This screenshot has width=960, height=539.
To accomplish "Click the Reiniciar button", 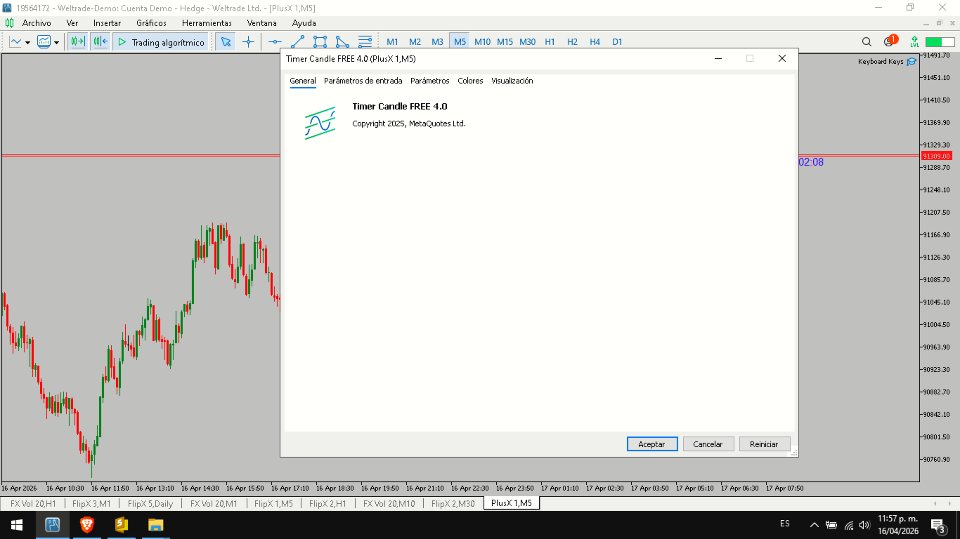I will pyautogui.click(x=764, y=444).
